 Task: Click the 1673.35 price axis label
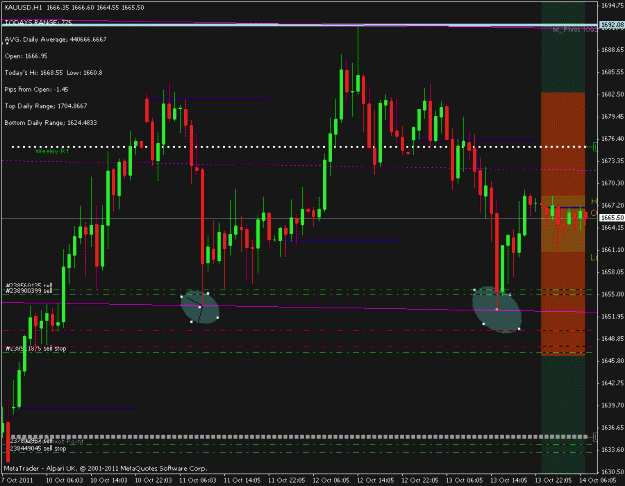coord(612,161)
